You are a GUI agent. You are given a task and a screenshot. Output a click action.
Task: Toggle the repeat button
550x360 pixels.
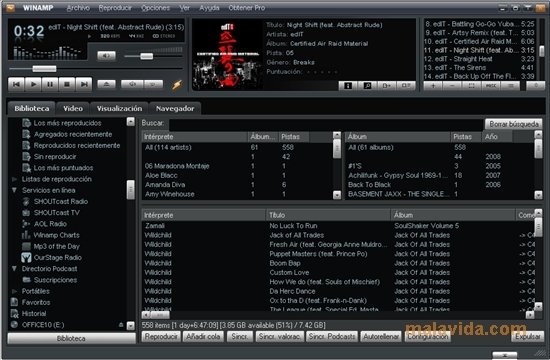153,84
